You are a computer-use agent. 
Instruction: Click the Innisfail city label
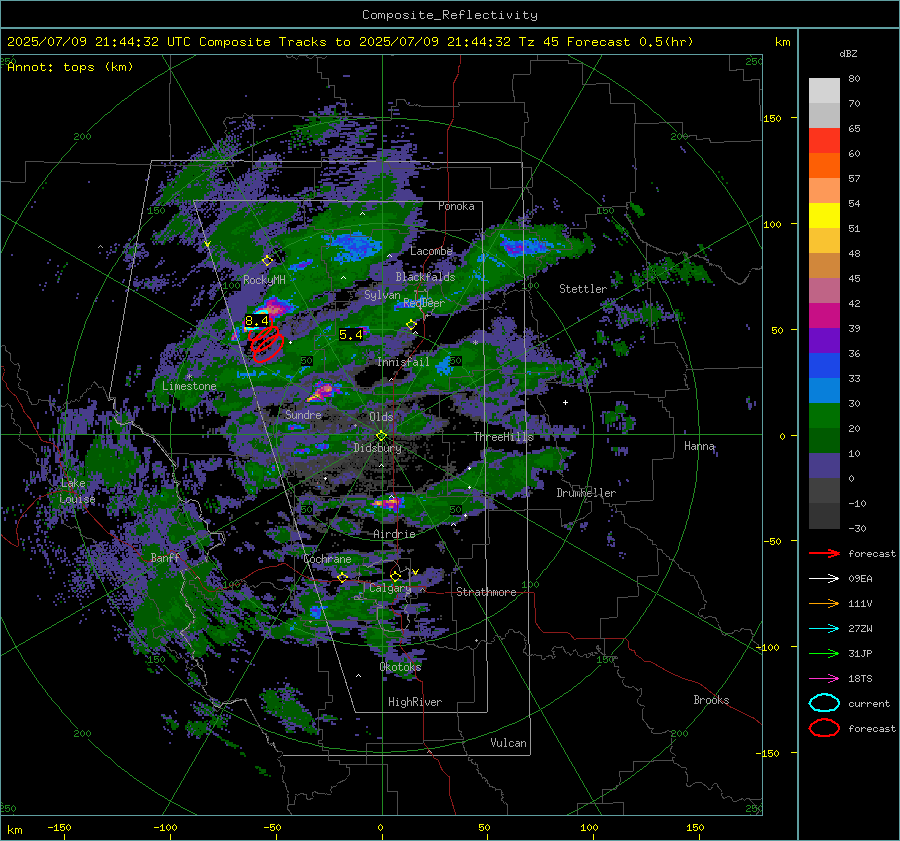pos(403,362)
